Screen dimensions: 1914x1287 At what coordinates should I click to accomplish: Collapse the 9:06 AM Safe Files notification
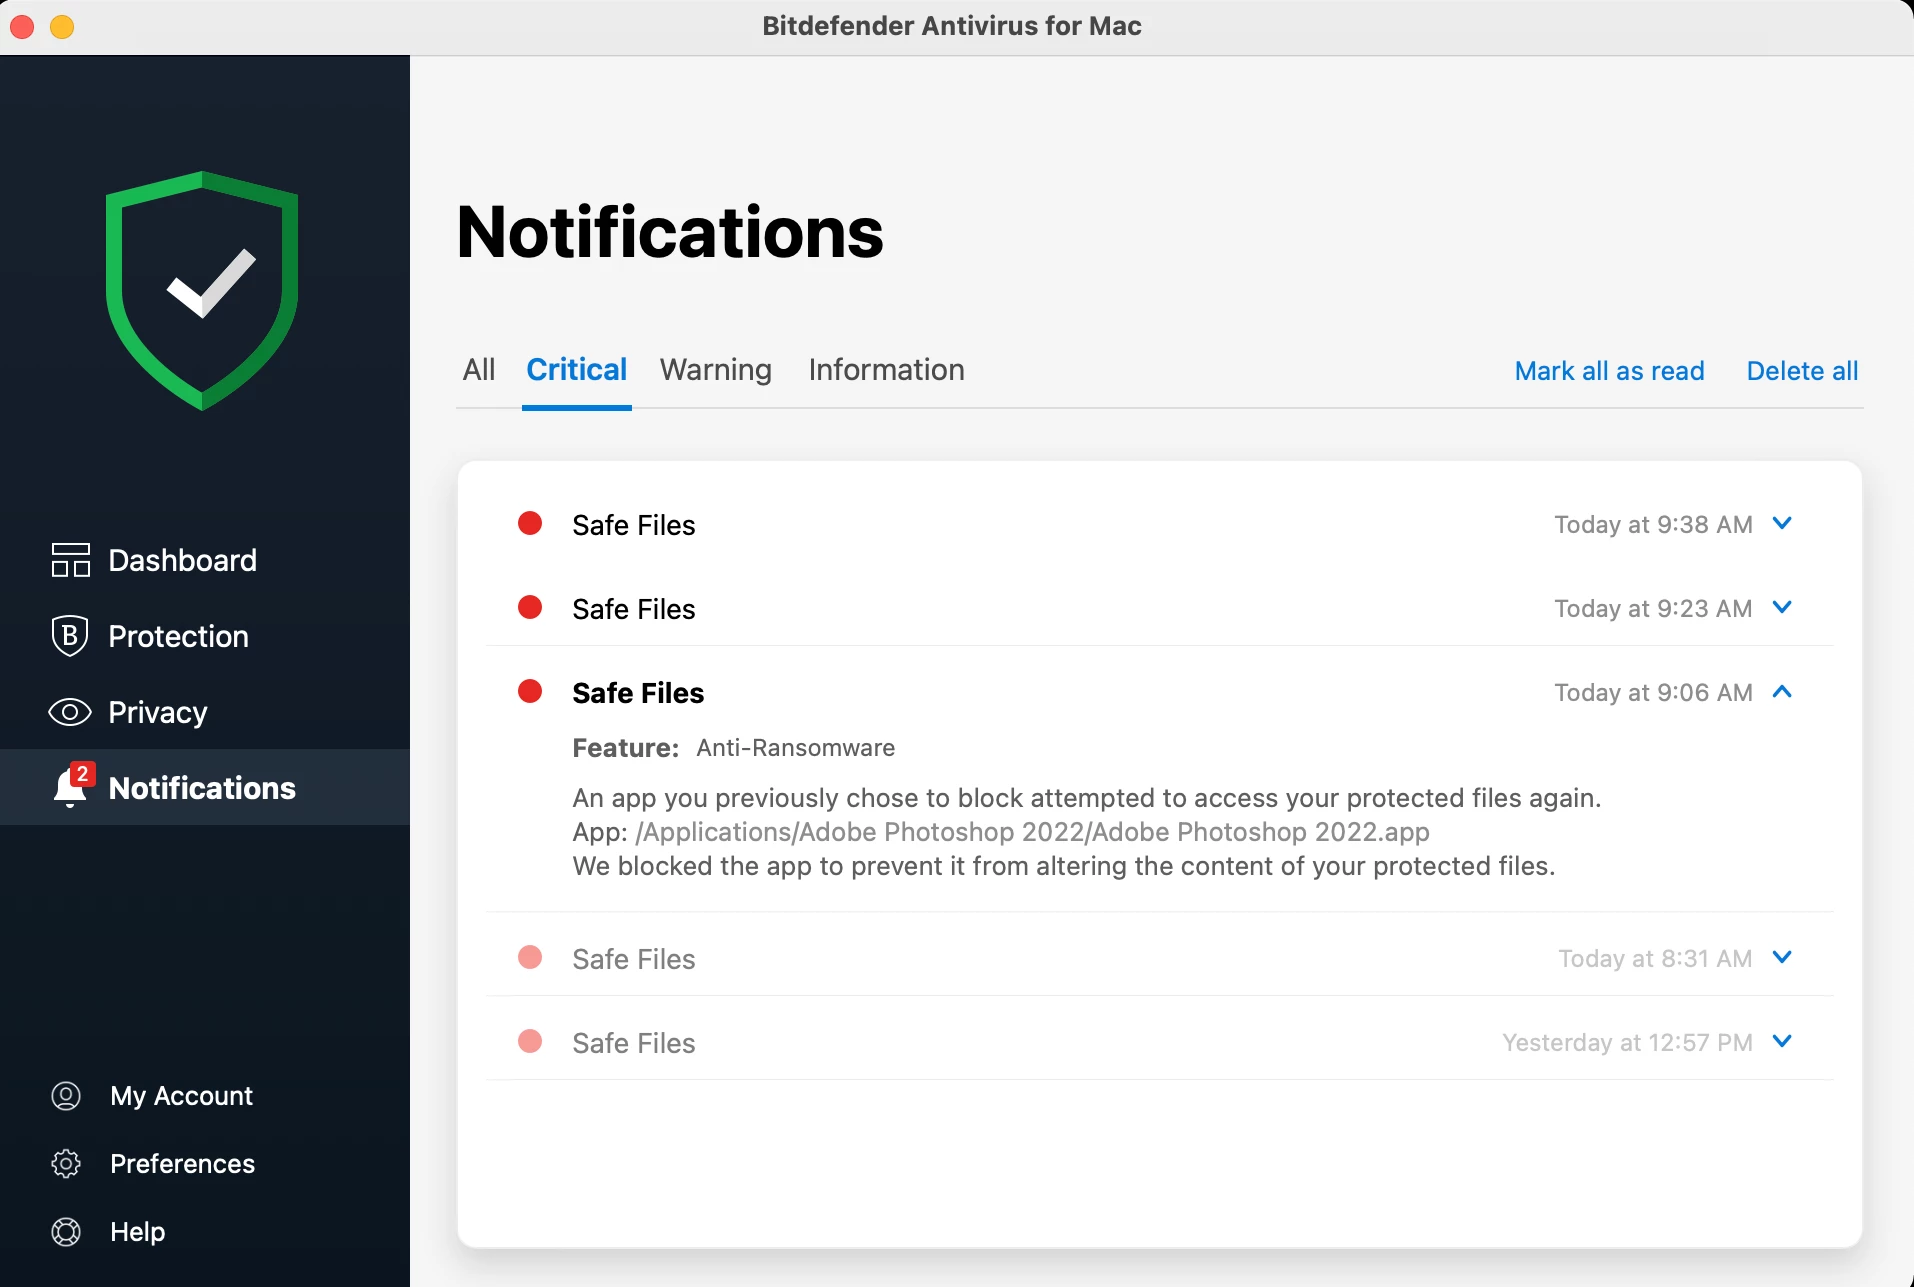click(1782, 691)
